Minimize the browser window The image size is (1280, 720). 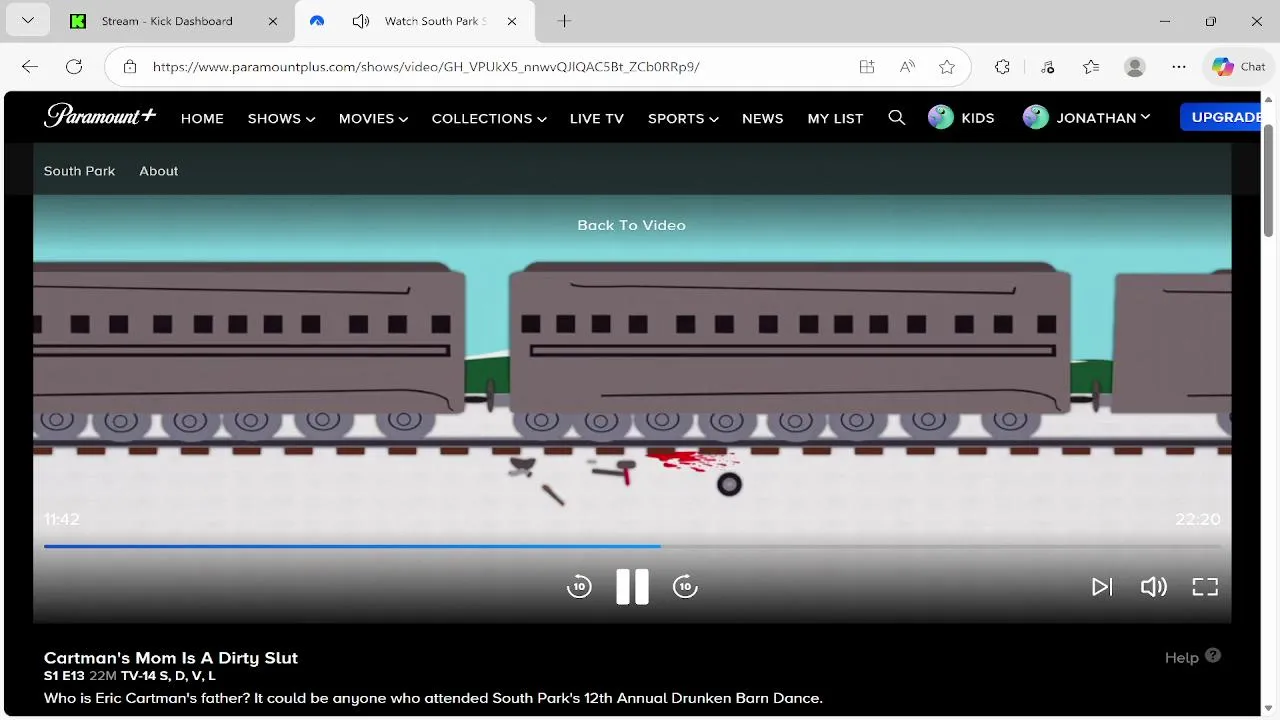1165,21
